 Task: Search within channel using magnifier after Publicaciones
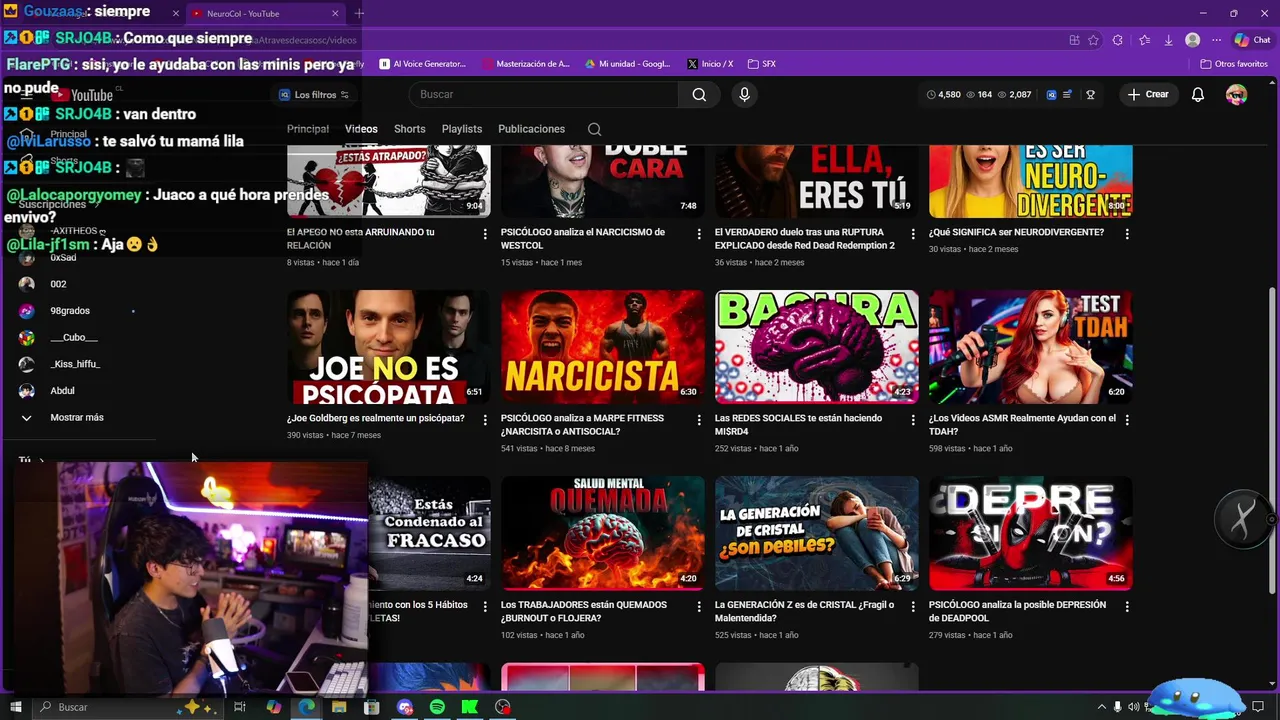pyautogui.click(x=594, y=129)
